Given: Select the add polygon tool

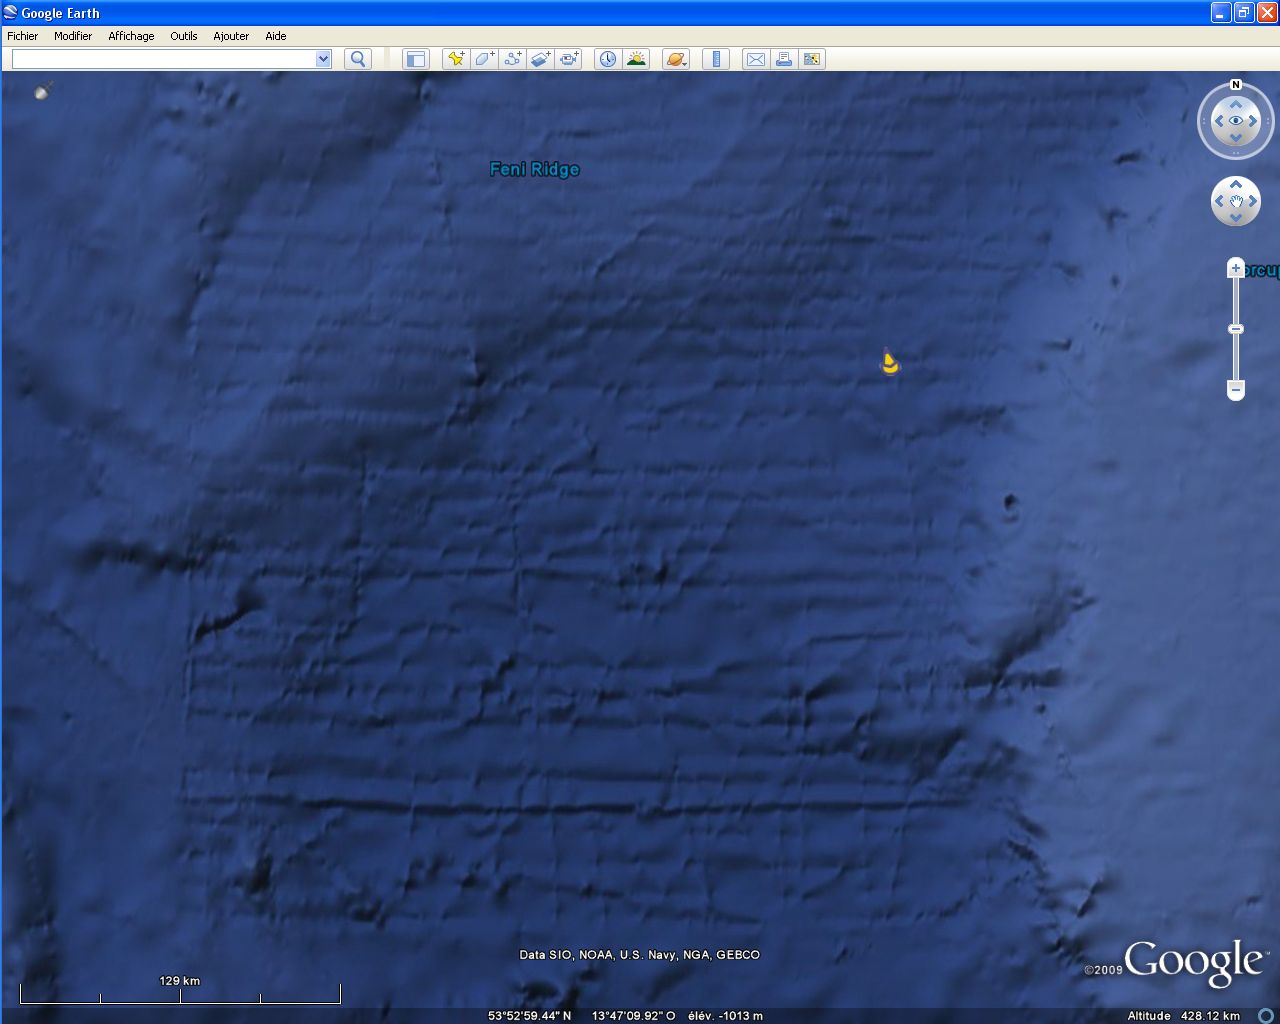Looking at the screenshot, I should [x=484, y=59].
